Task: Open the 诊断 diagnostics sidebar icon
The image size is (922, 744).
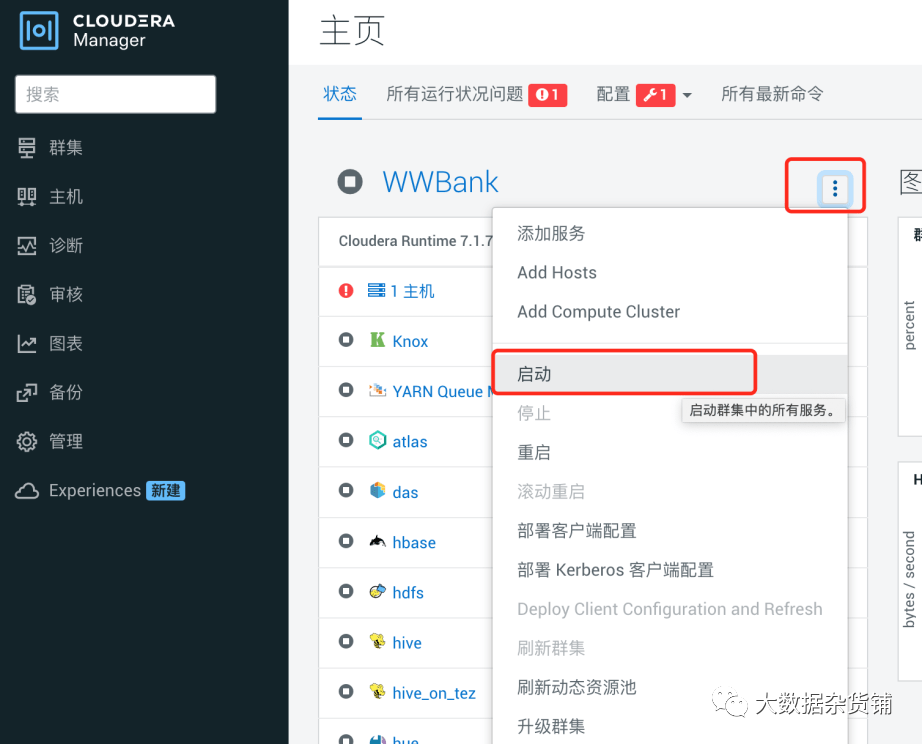Action: click(x=26, y=245)
